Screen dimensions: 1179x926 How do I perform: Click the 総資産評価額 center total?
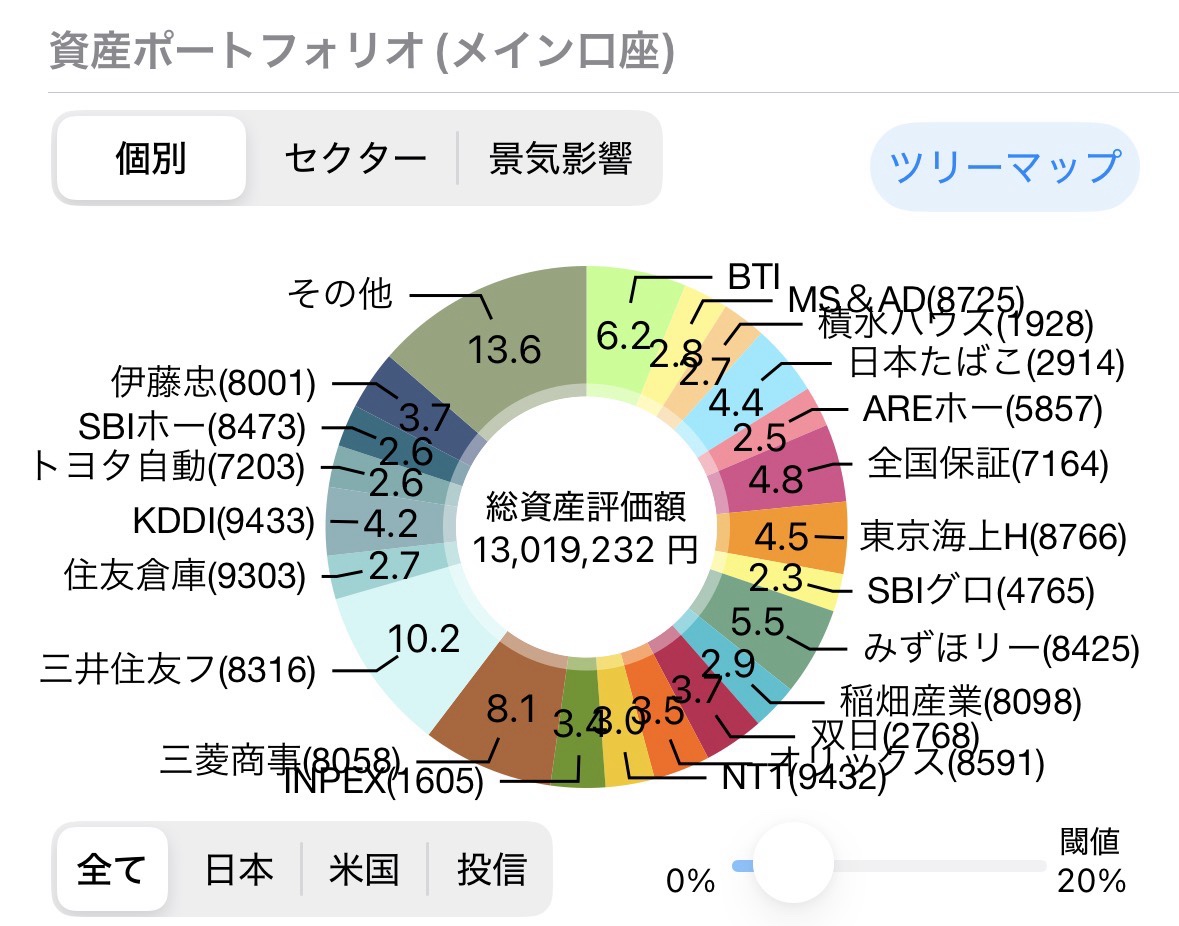(586, 528)
